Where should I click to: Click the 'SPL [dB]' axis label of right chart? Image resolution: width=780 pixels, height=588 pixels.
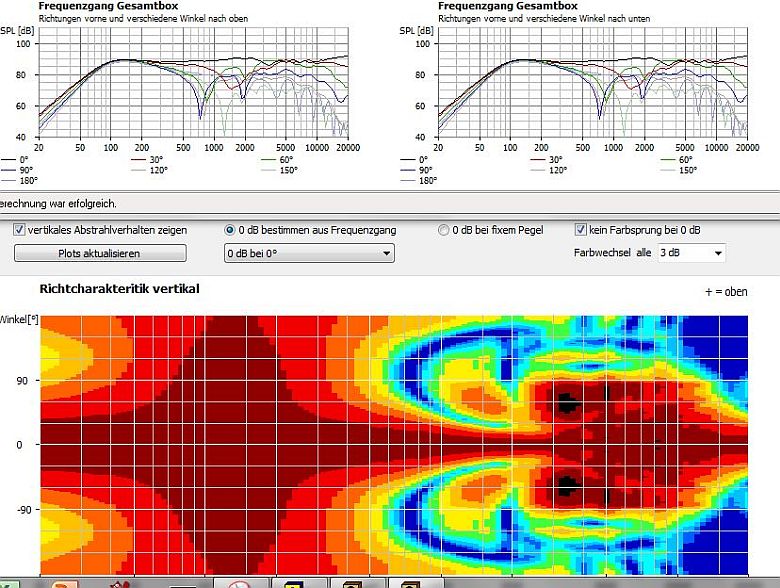pos(417,31)
